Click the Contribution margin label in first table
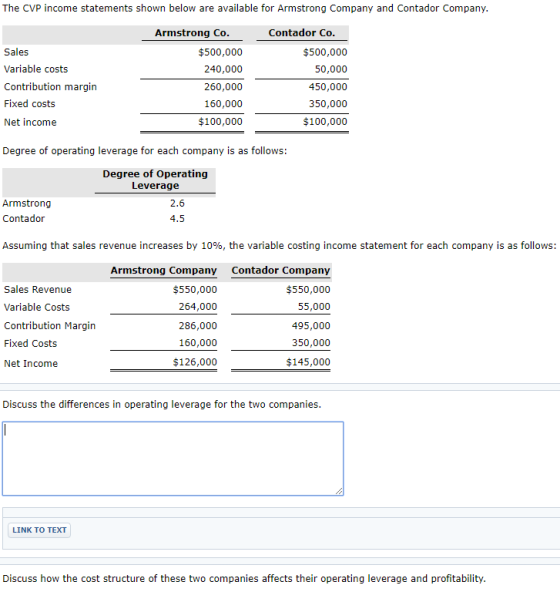 50,87
